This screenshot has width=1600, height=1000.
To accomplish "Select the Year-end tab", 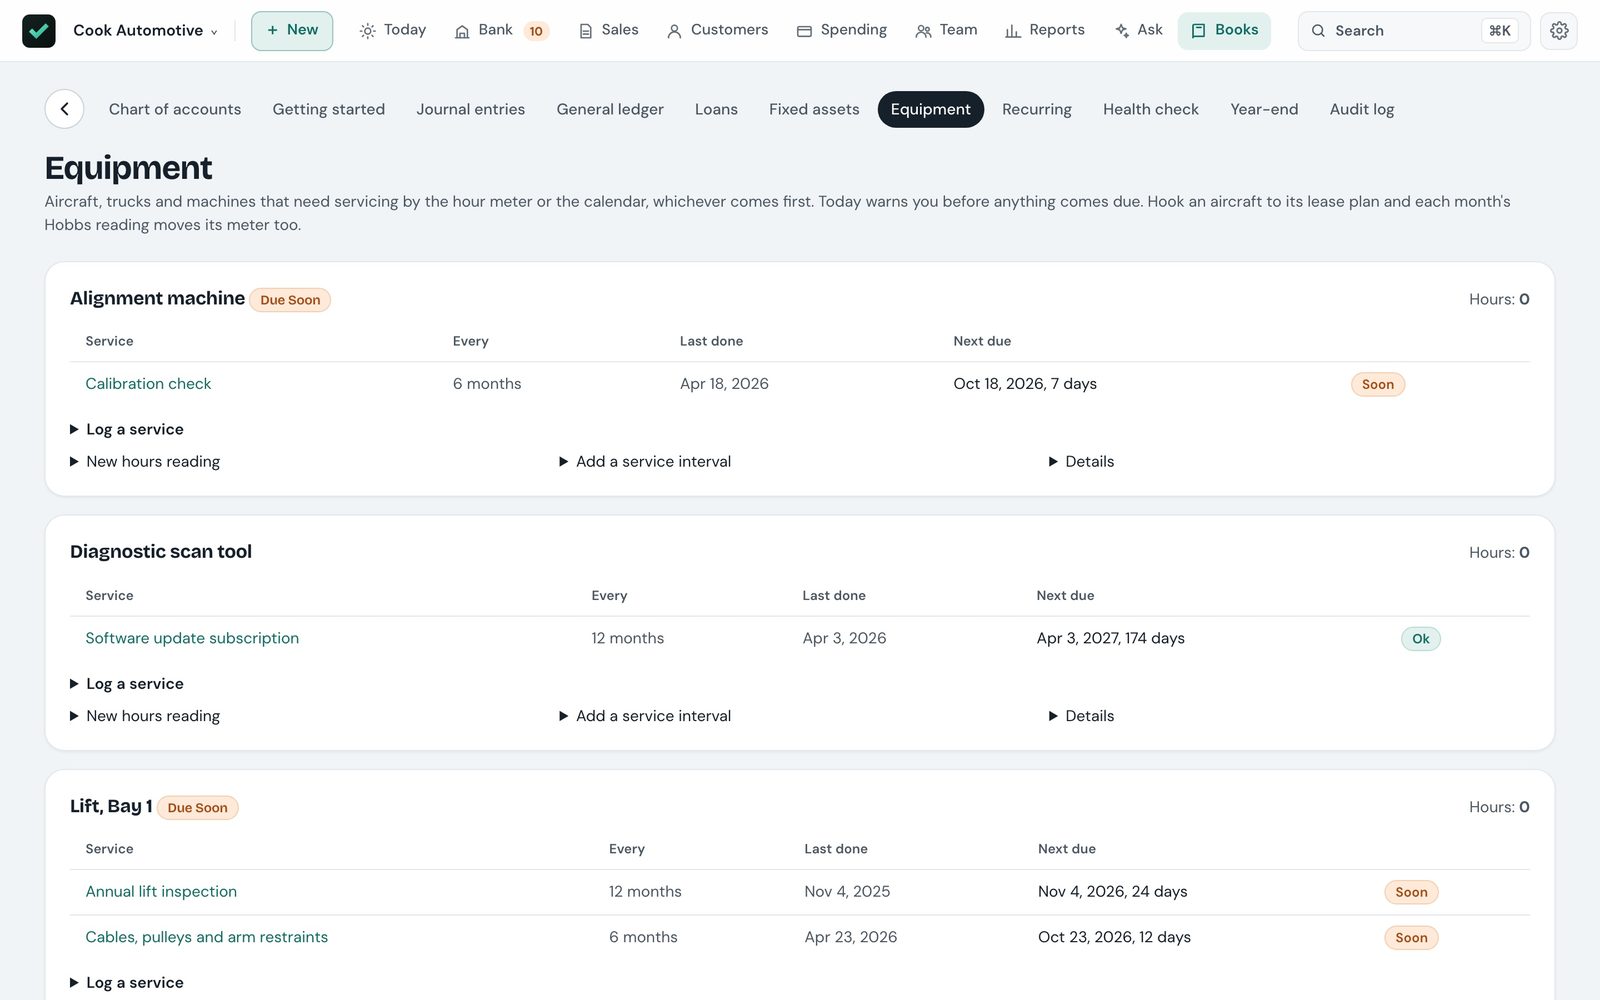I will pyautogui.click(x=1264, y=109).
